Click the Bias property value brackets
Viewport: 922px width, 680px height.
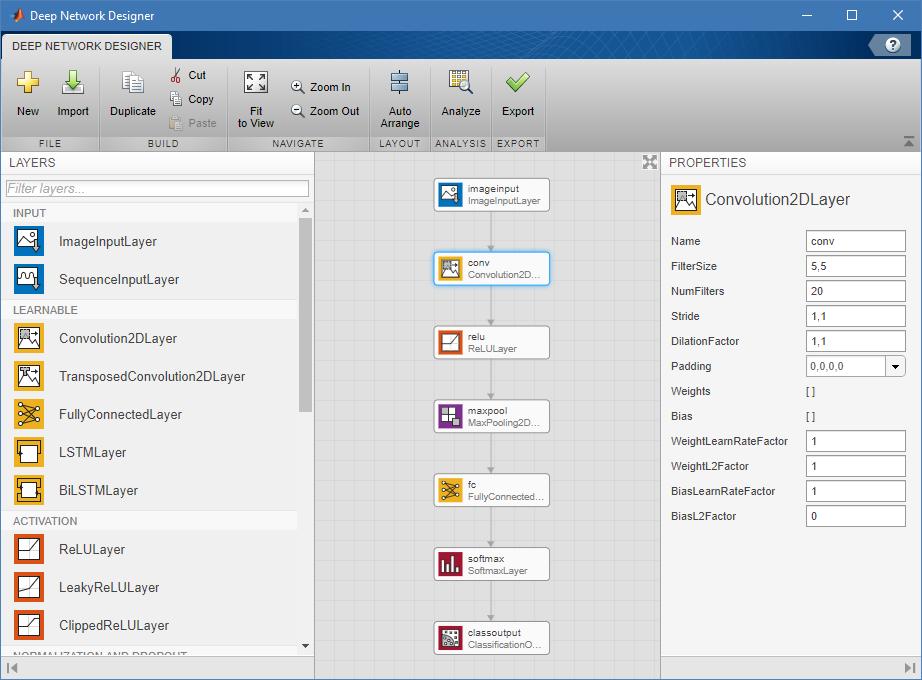point(810,416)
